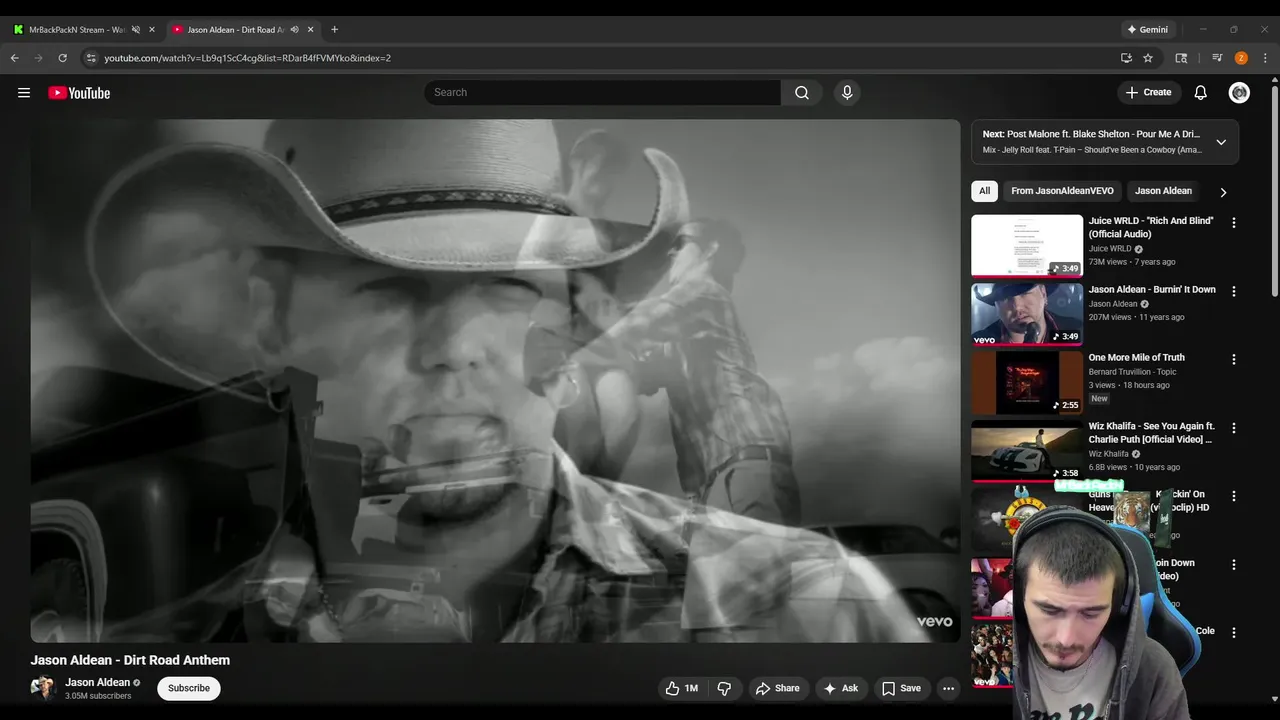This screenshot has height=720, width=1280.
Task: Close the Jason Aldean YouTube tab
Action: tap(311, 30)
